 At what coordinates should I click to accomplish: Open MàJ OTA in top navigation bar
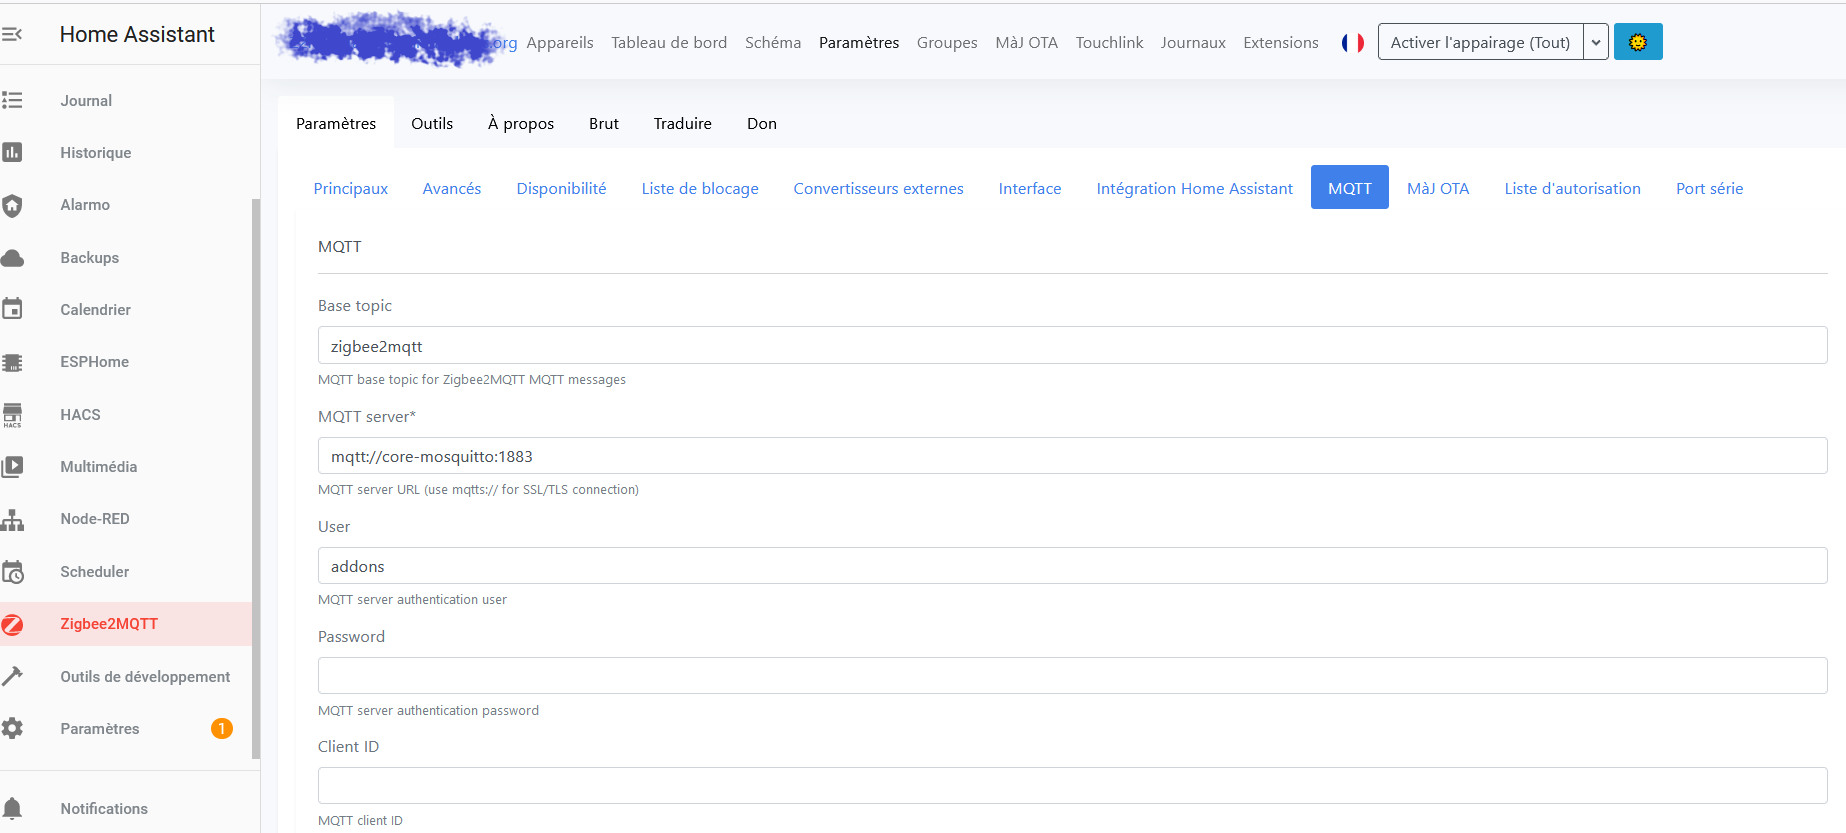[x=1026, y=43]
